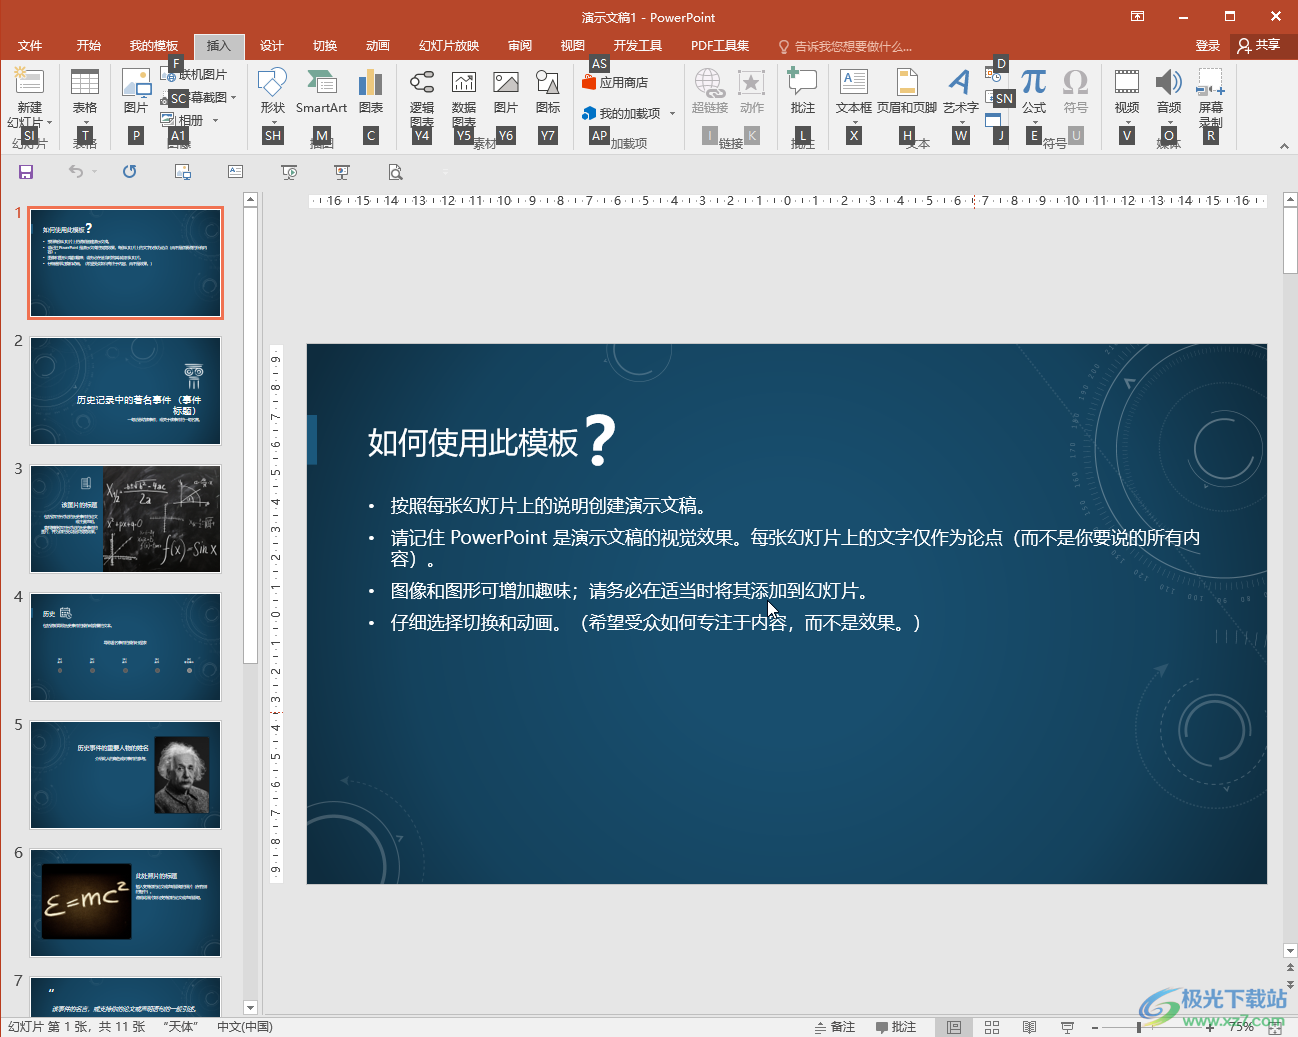Open the 幻灯片放映 Slide Show tab
Image resolution: width=1298 pixels, height=1037 pixels.
(x=449, y=46)
